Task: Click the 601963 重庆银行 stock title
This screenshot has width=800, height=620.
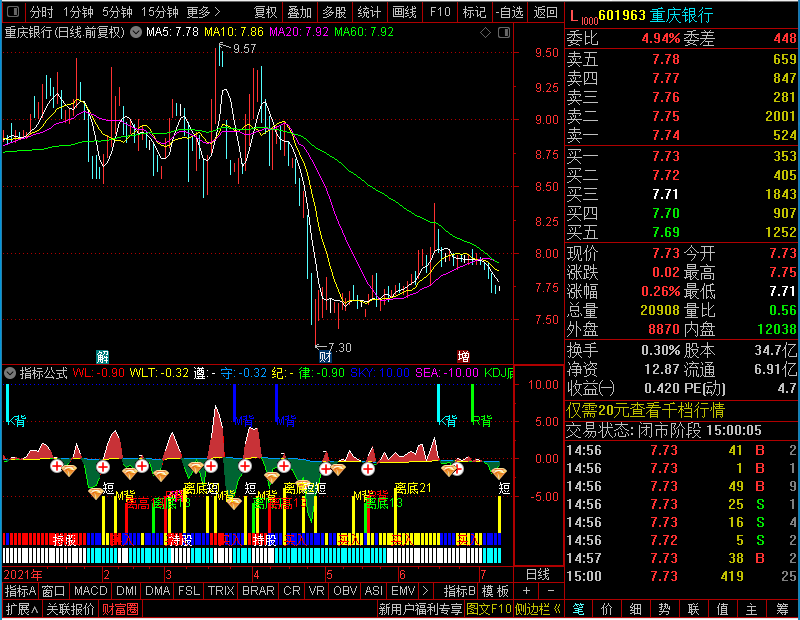Action: (656, 16)
